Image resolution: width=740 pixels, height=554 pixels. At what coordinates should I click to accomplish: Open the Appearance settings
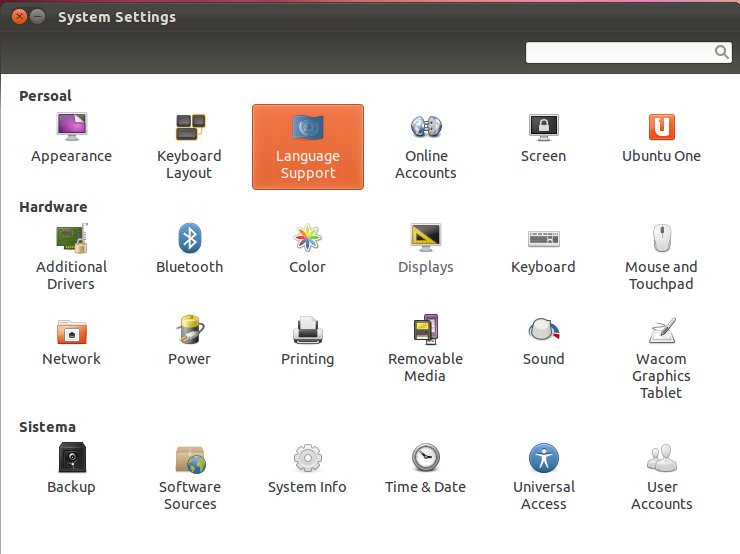(x=71, y=138)
